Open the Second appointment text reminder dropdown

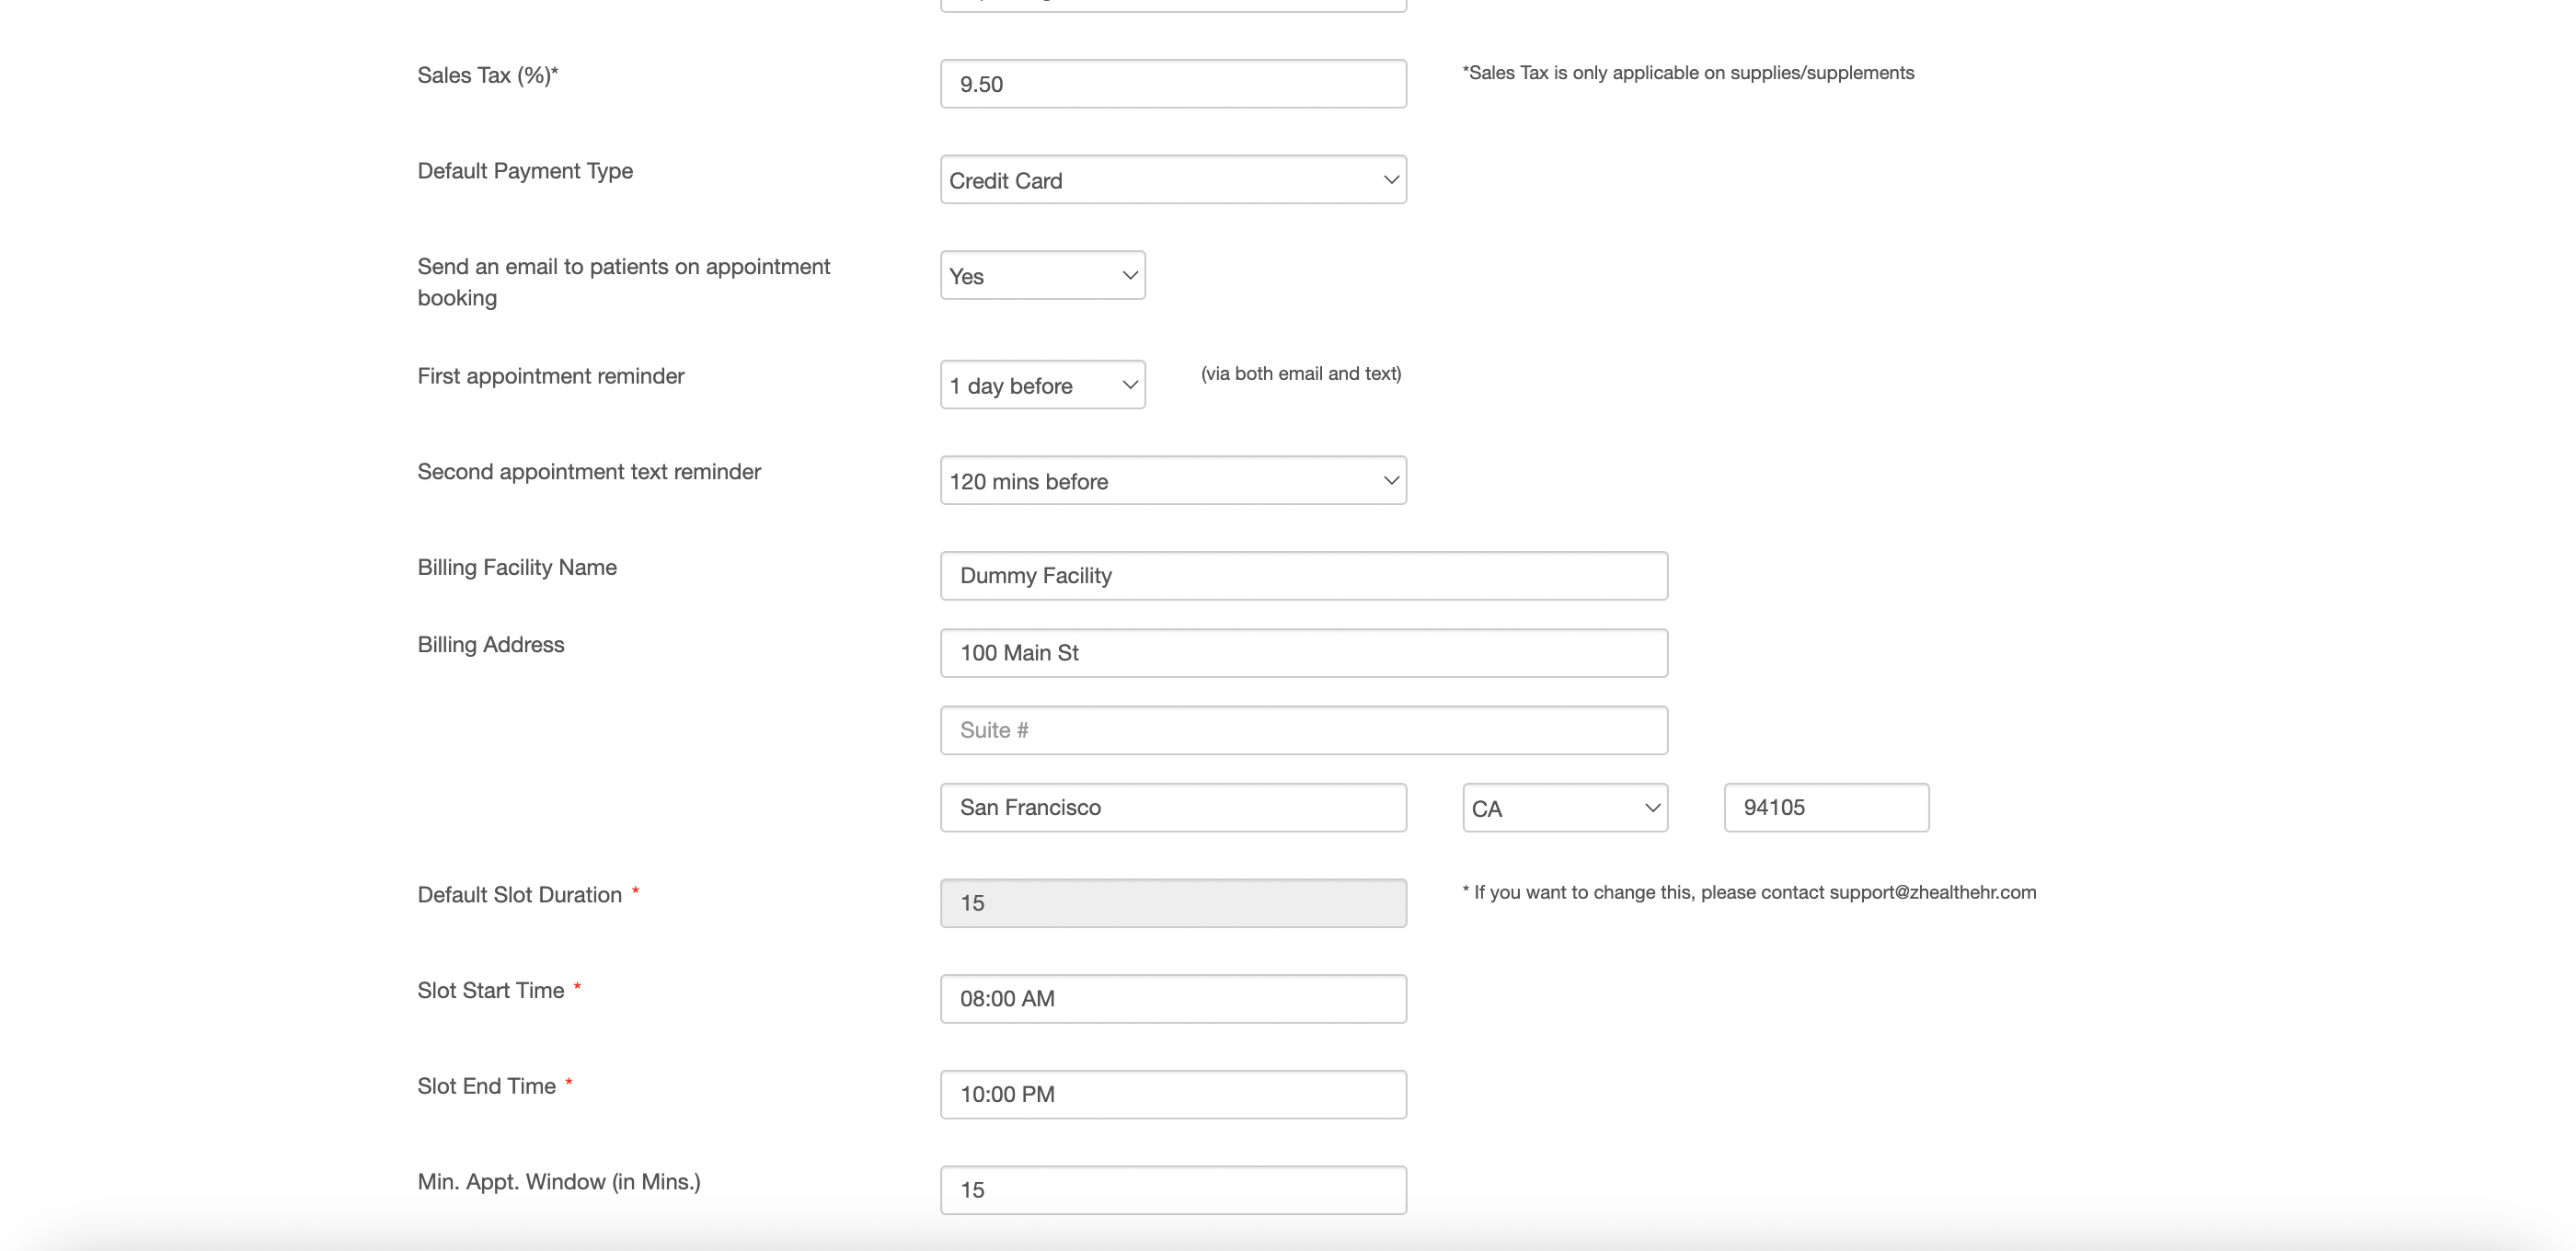pyautogui.click(x=1173, y=481)
